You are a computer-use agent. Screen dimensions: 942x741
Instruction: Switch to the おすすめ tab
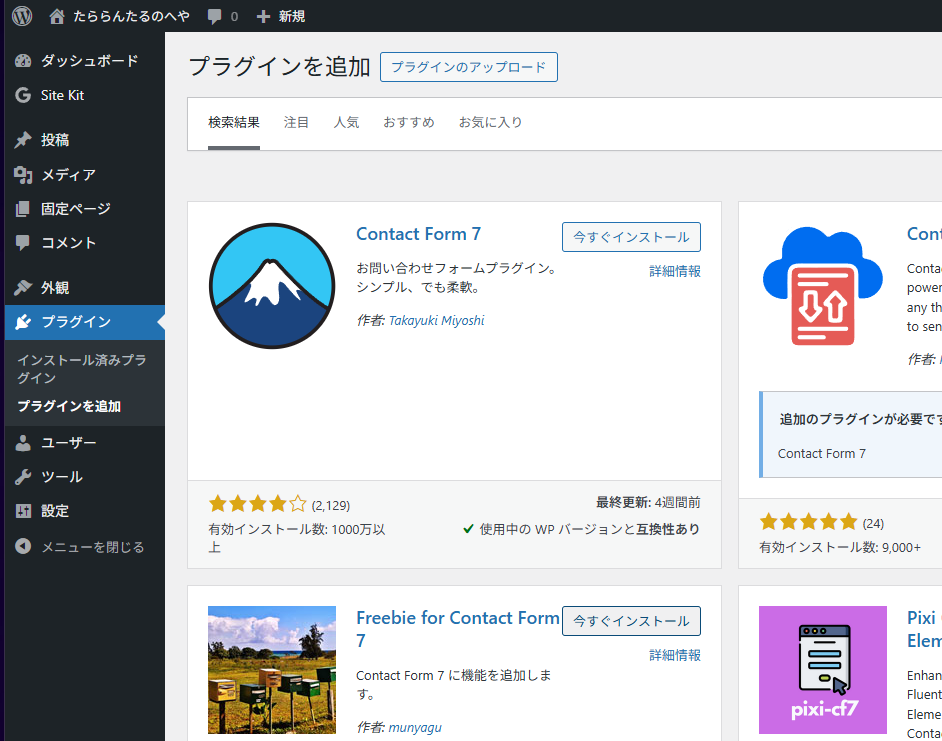(x=409, y=123)
